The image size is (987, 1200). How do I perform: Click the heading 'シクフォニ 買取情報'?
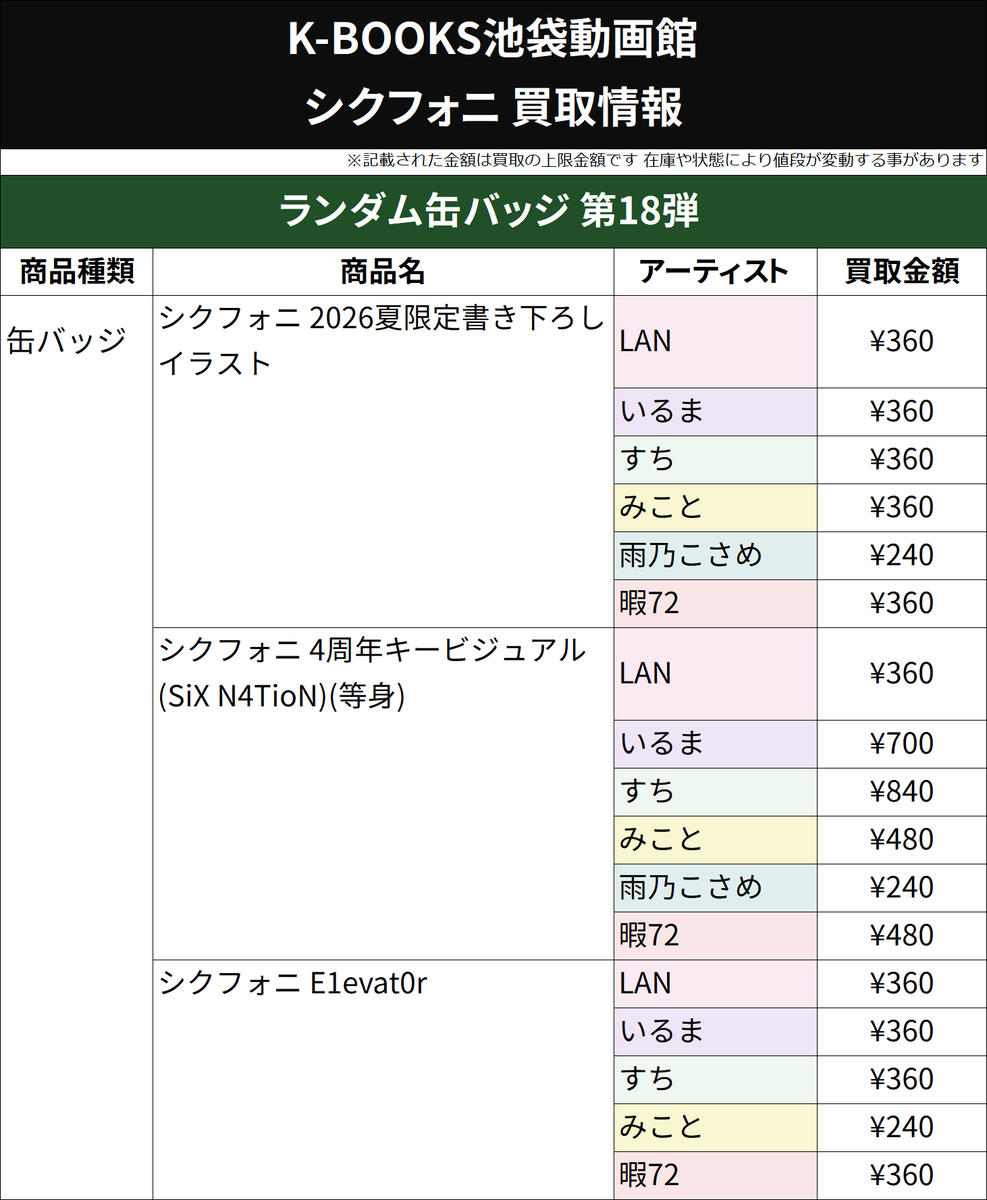(x=493, y=107)
